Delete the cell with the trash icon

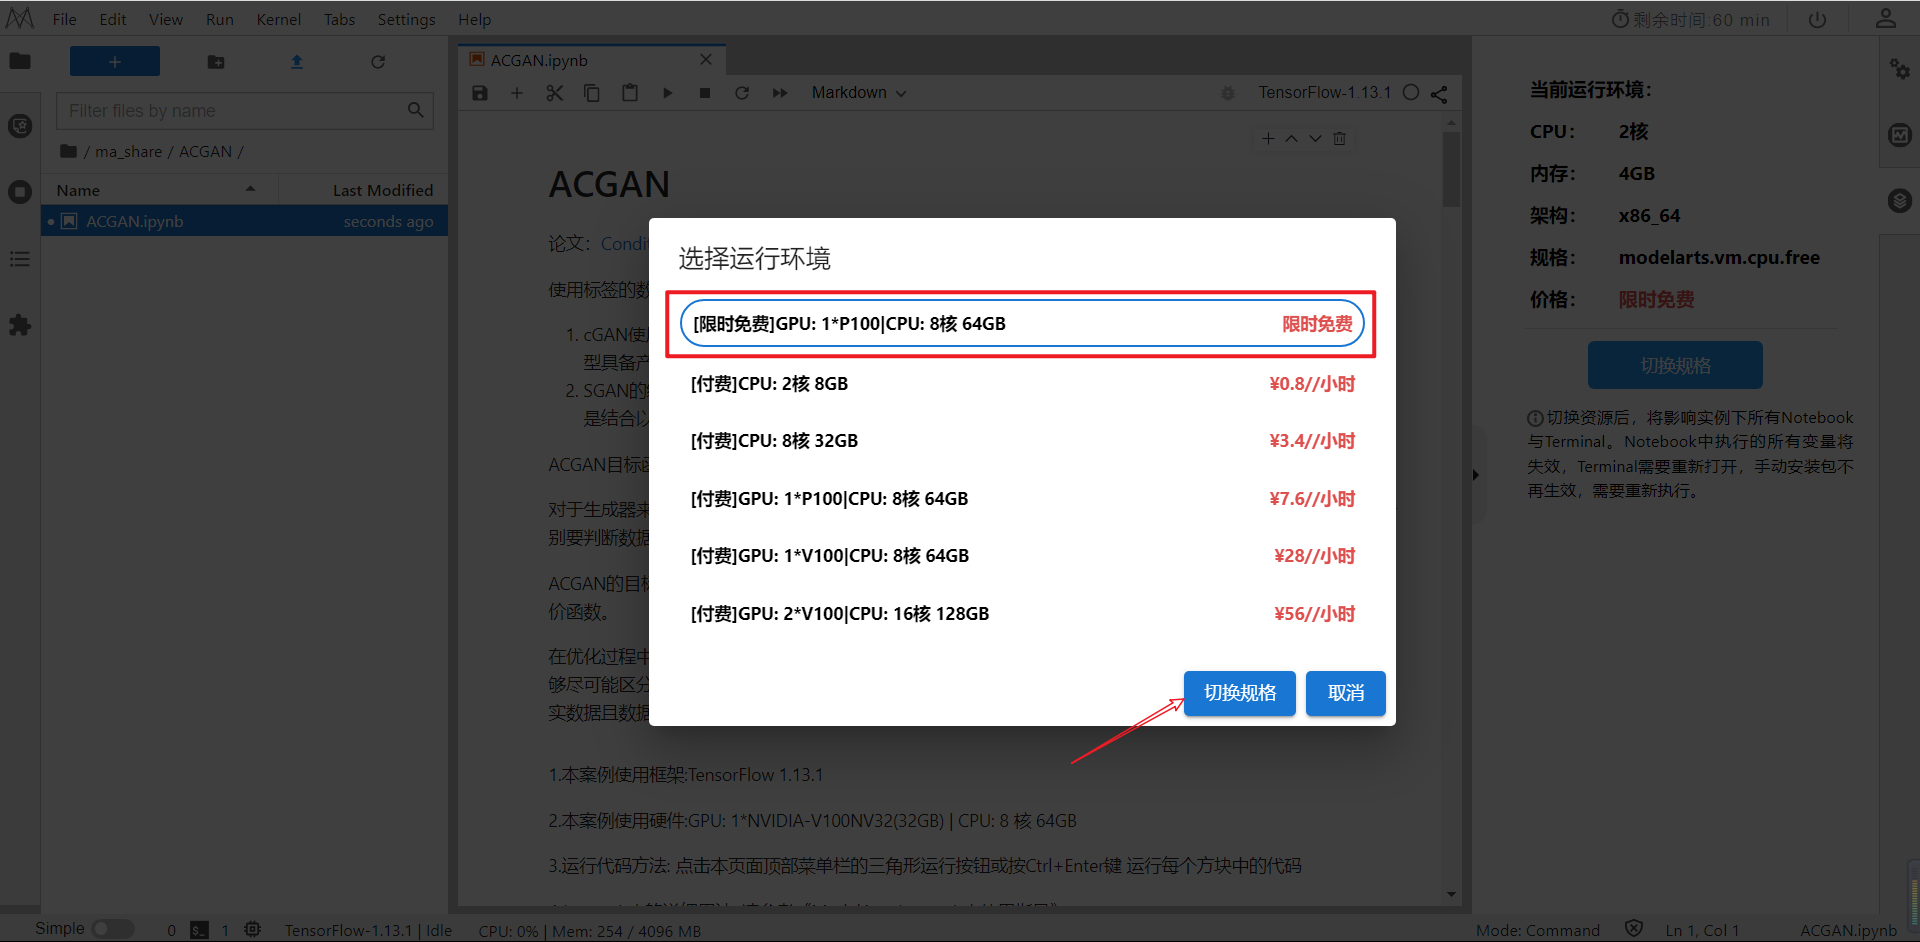click(1339, 139)
